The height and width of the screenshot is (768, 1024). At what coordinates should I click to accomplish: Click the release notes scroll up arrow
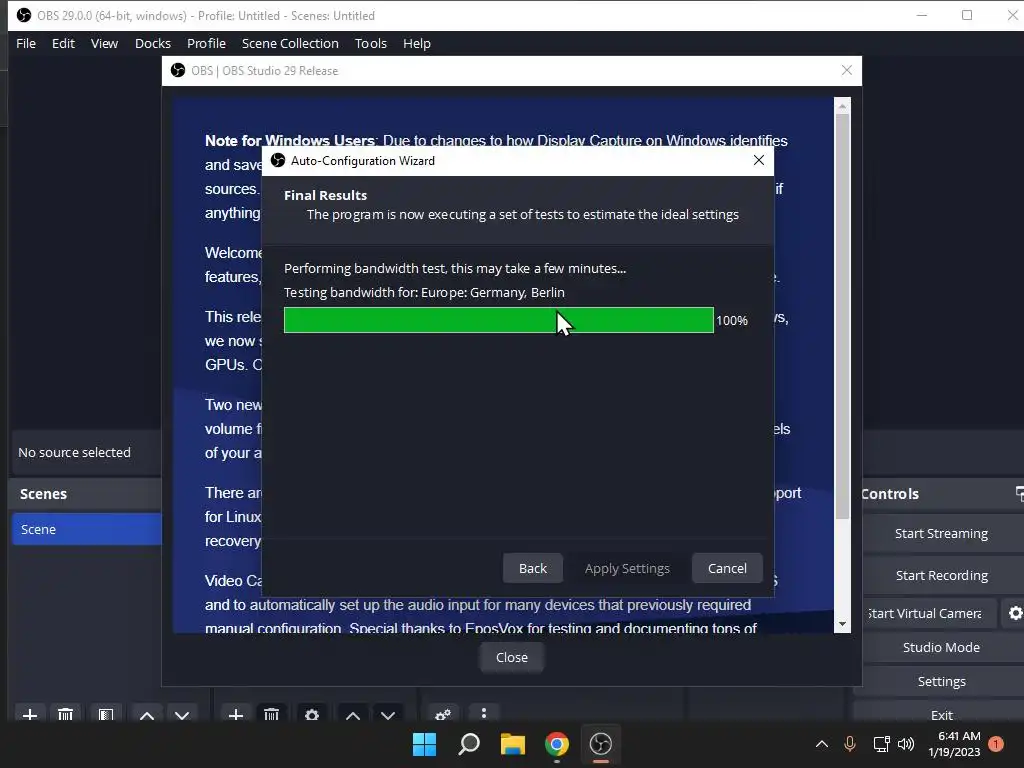pyautogui.click(x=842, y=106)
